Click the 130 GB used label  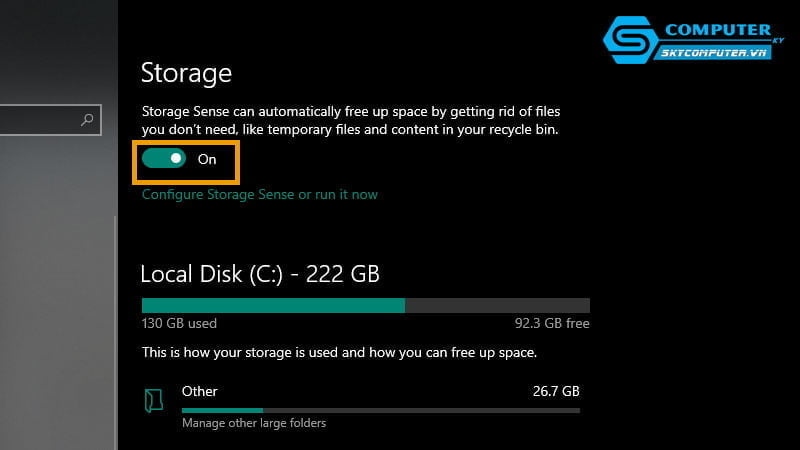click(179, 324)
